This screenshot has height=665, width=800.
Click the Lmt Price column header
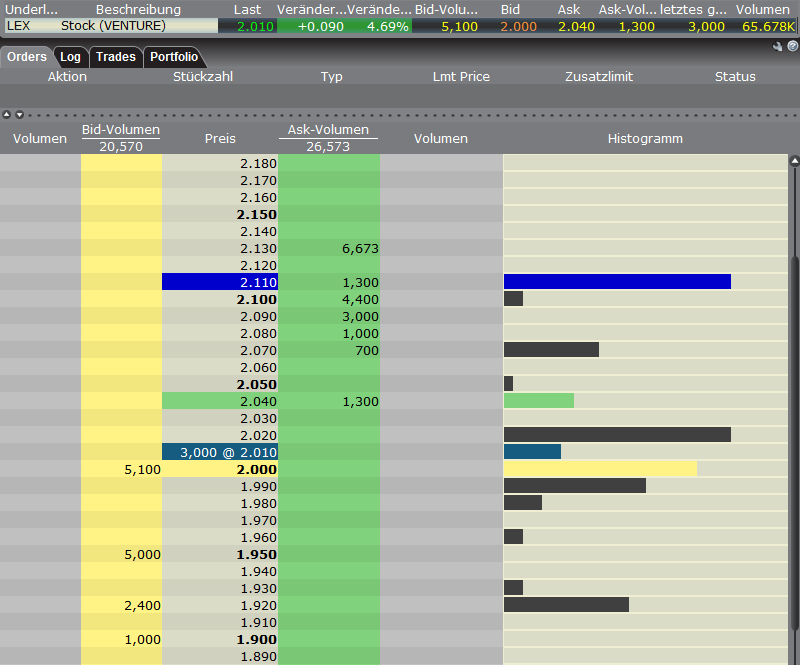point(461,77)
